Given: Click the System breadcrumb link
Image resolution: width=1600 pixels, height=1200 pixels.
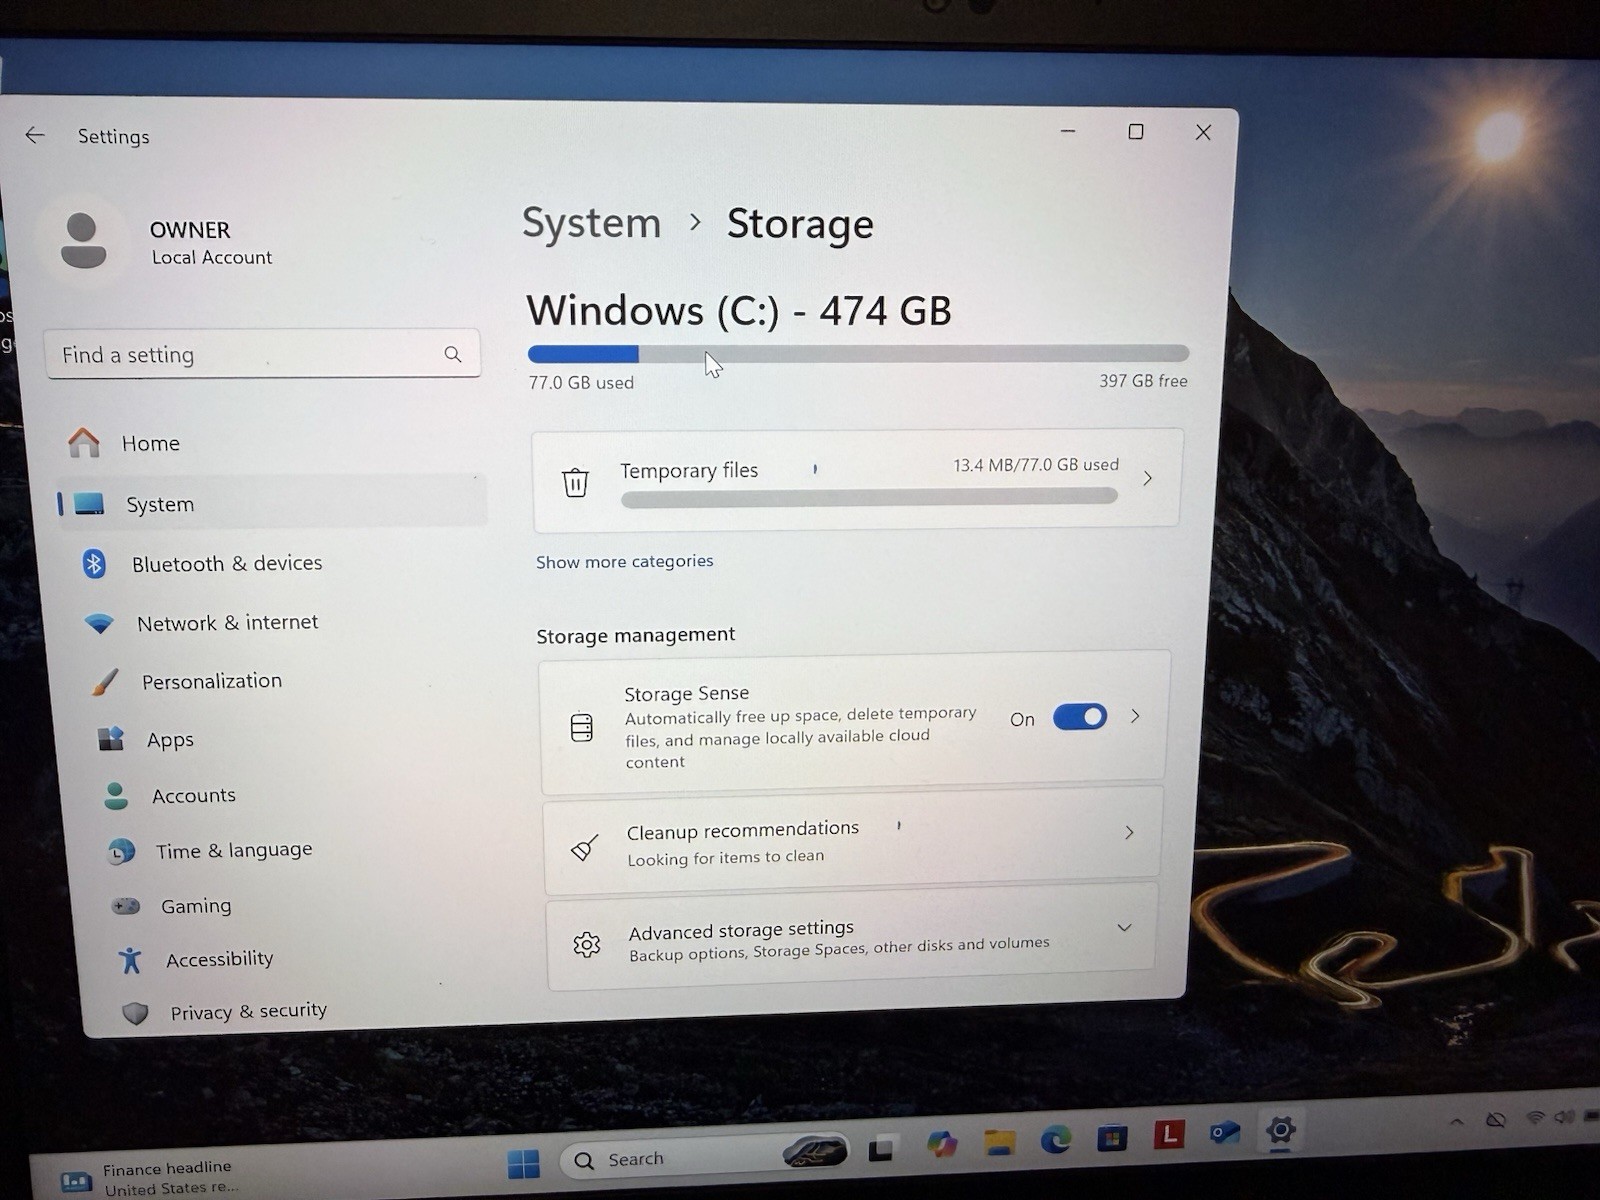Looking at the screenshot, I should click(591, 223).
